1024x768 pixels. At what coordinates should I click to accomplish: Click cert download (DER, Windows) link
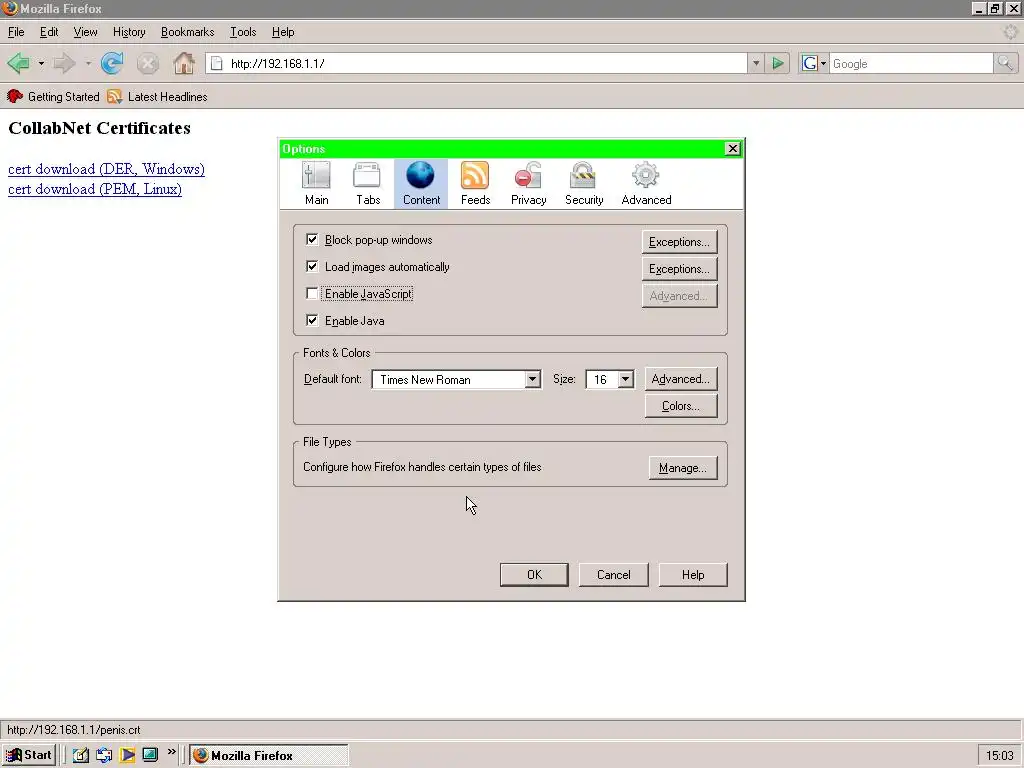tap(106, 169)
